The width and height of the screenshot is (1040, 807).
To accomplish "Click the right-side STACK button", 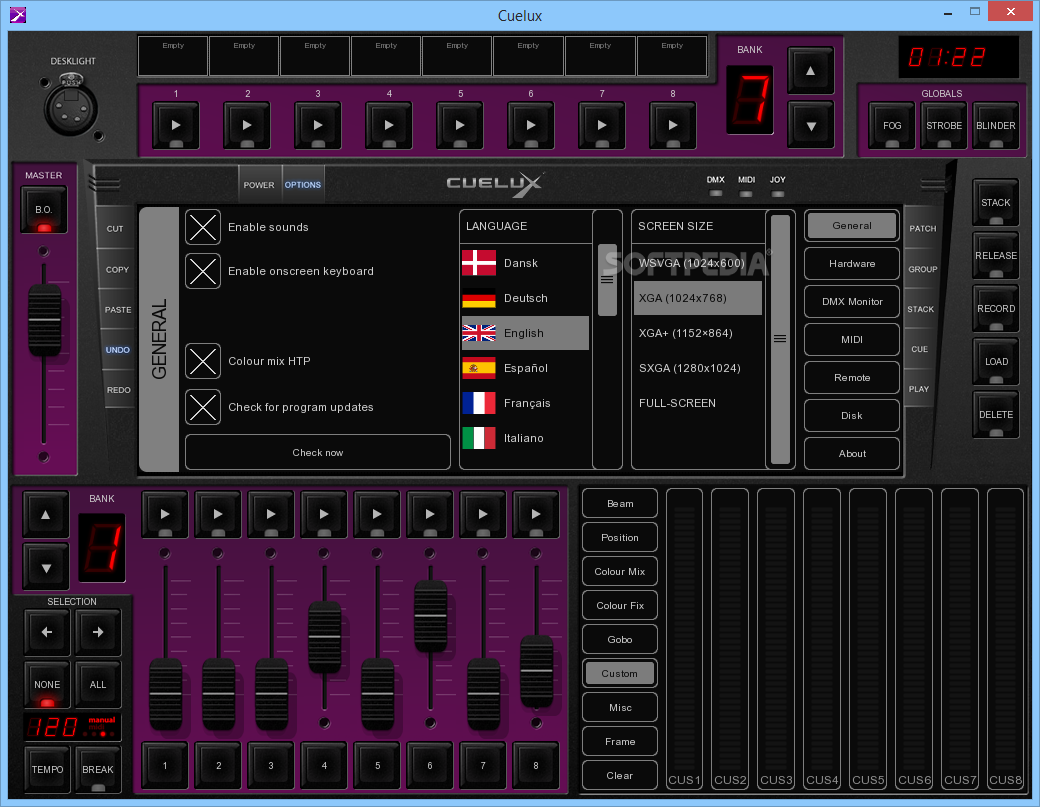I will point(996,202).
